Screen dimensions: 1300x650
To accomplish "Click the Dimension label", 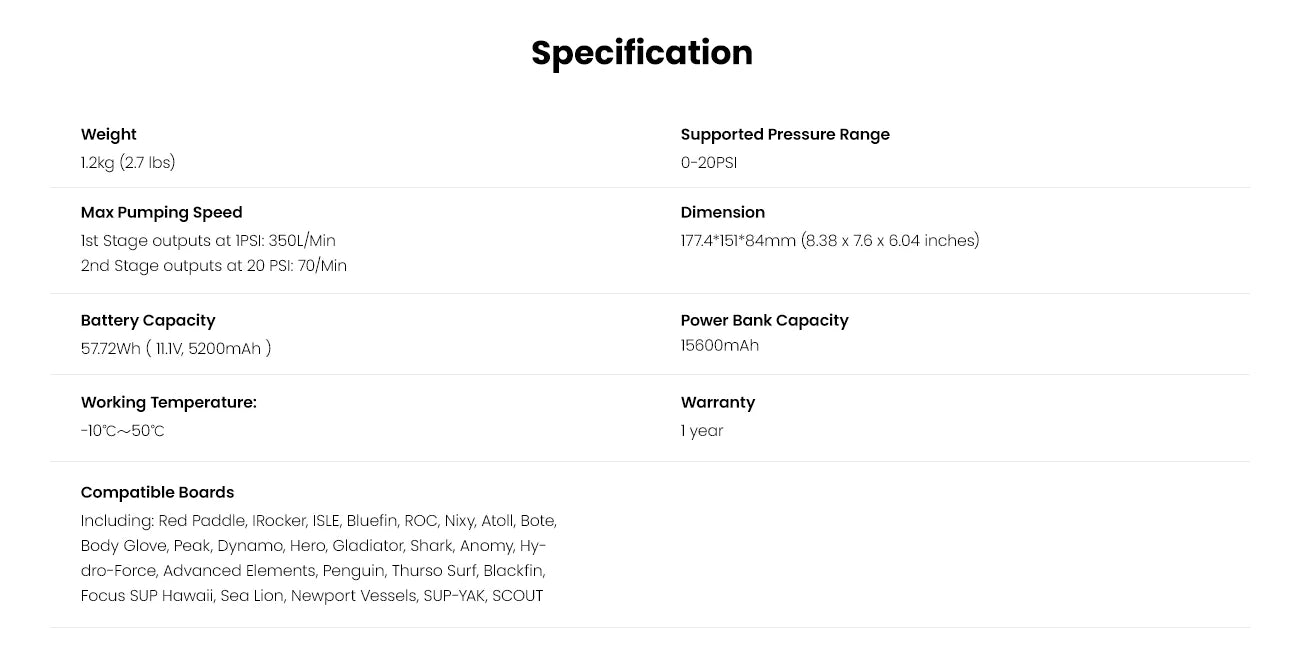I will (x=722, y=212).
